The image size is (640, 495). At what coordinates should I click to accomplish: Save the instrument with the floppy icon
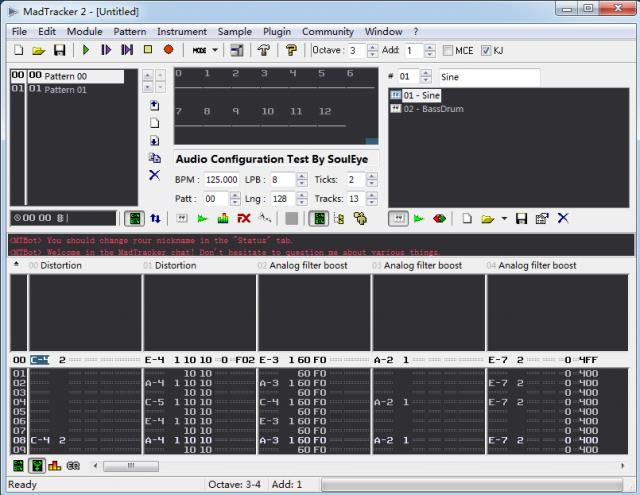[x=521, y=219]
